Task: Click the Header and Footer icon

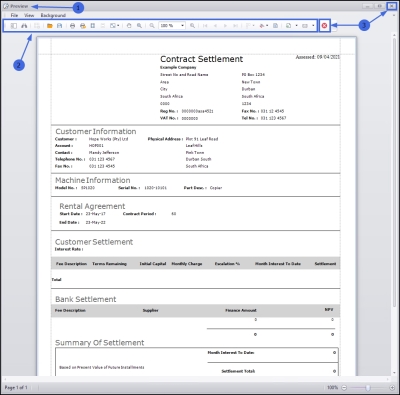Action: [x=103, y=26]
